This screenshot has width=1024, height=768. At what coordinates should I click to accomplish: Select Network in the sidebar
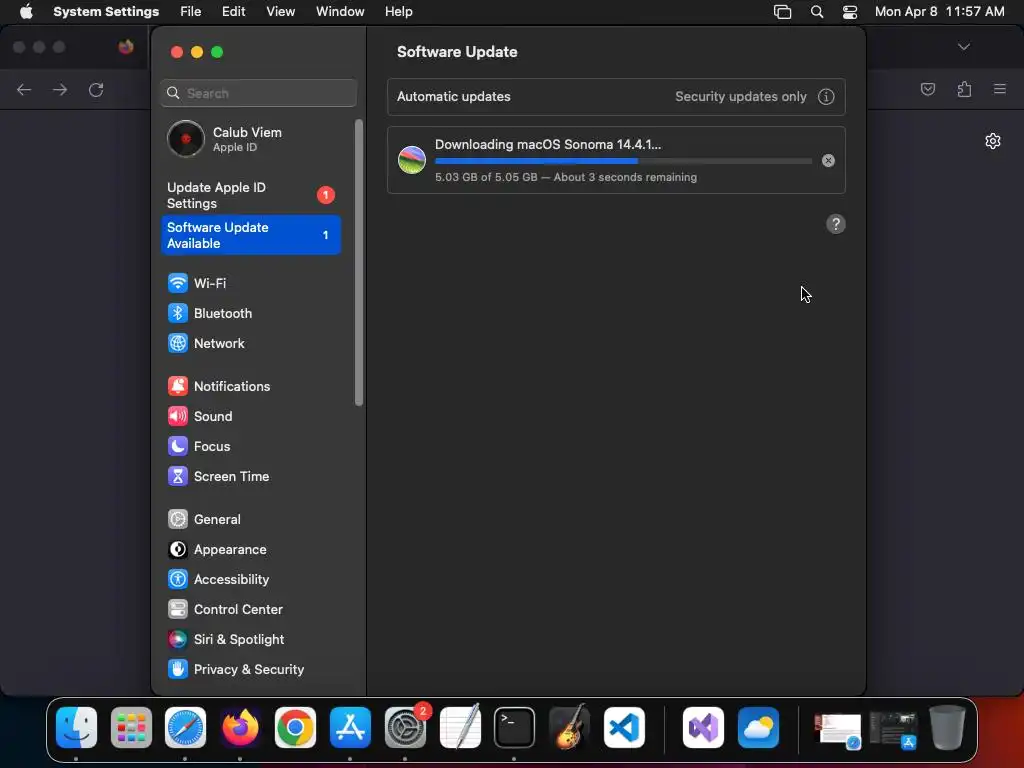tap(251, 344)
